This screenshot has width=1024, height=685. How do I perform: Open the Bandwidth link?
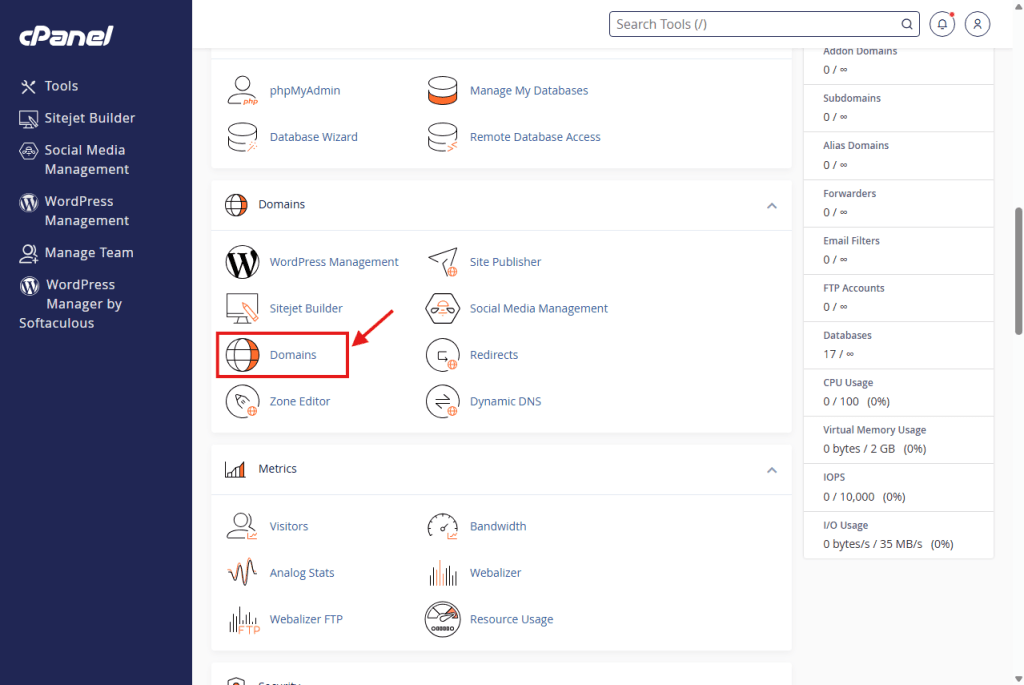(497, 526)
